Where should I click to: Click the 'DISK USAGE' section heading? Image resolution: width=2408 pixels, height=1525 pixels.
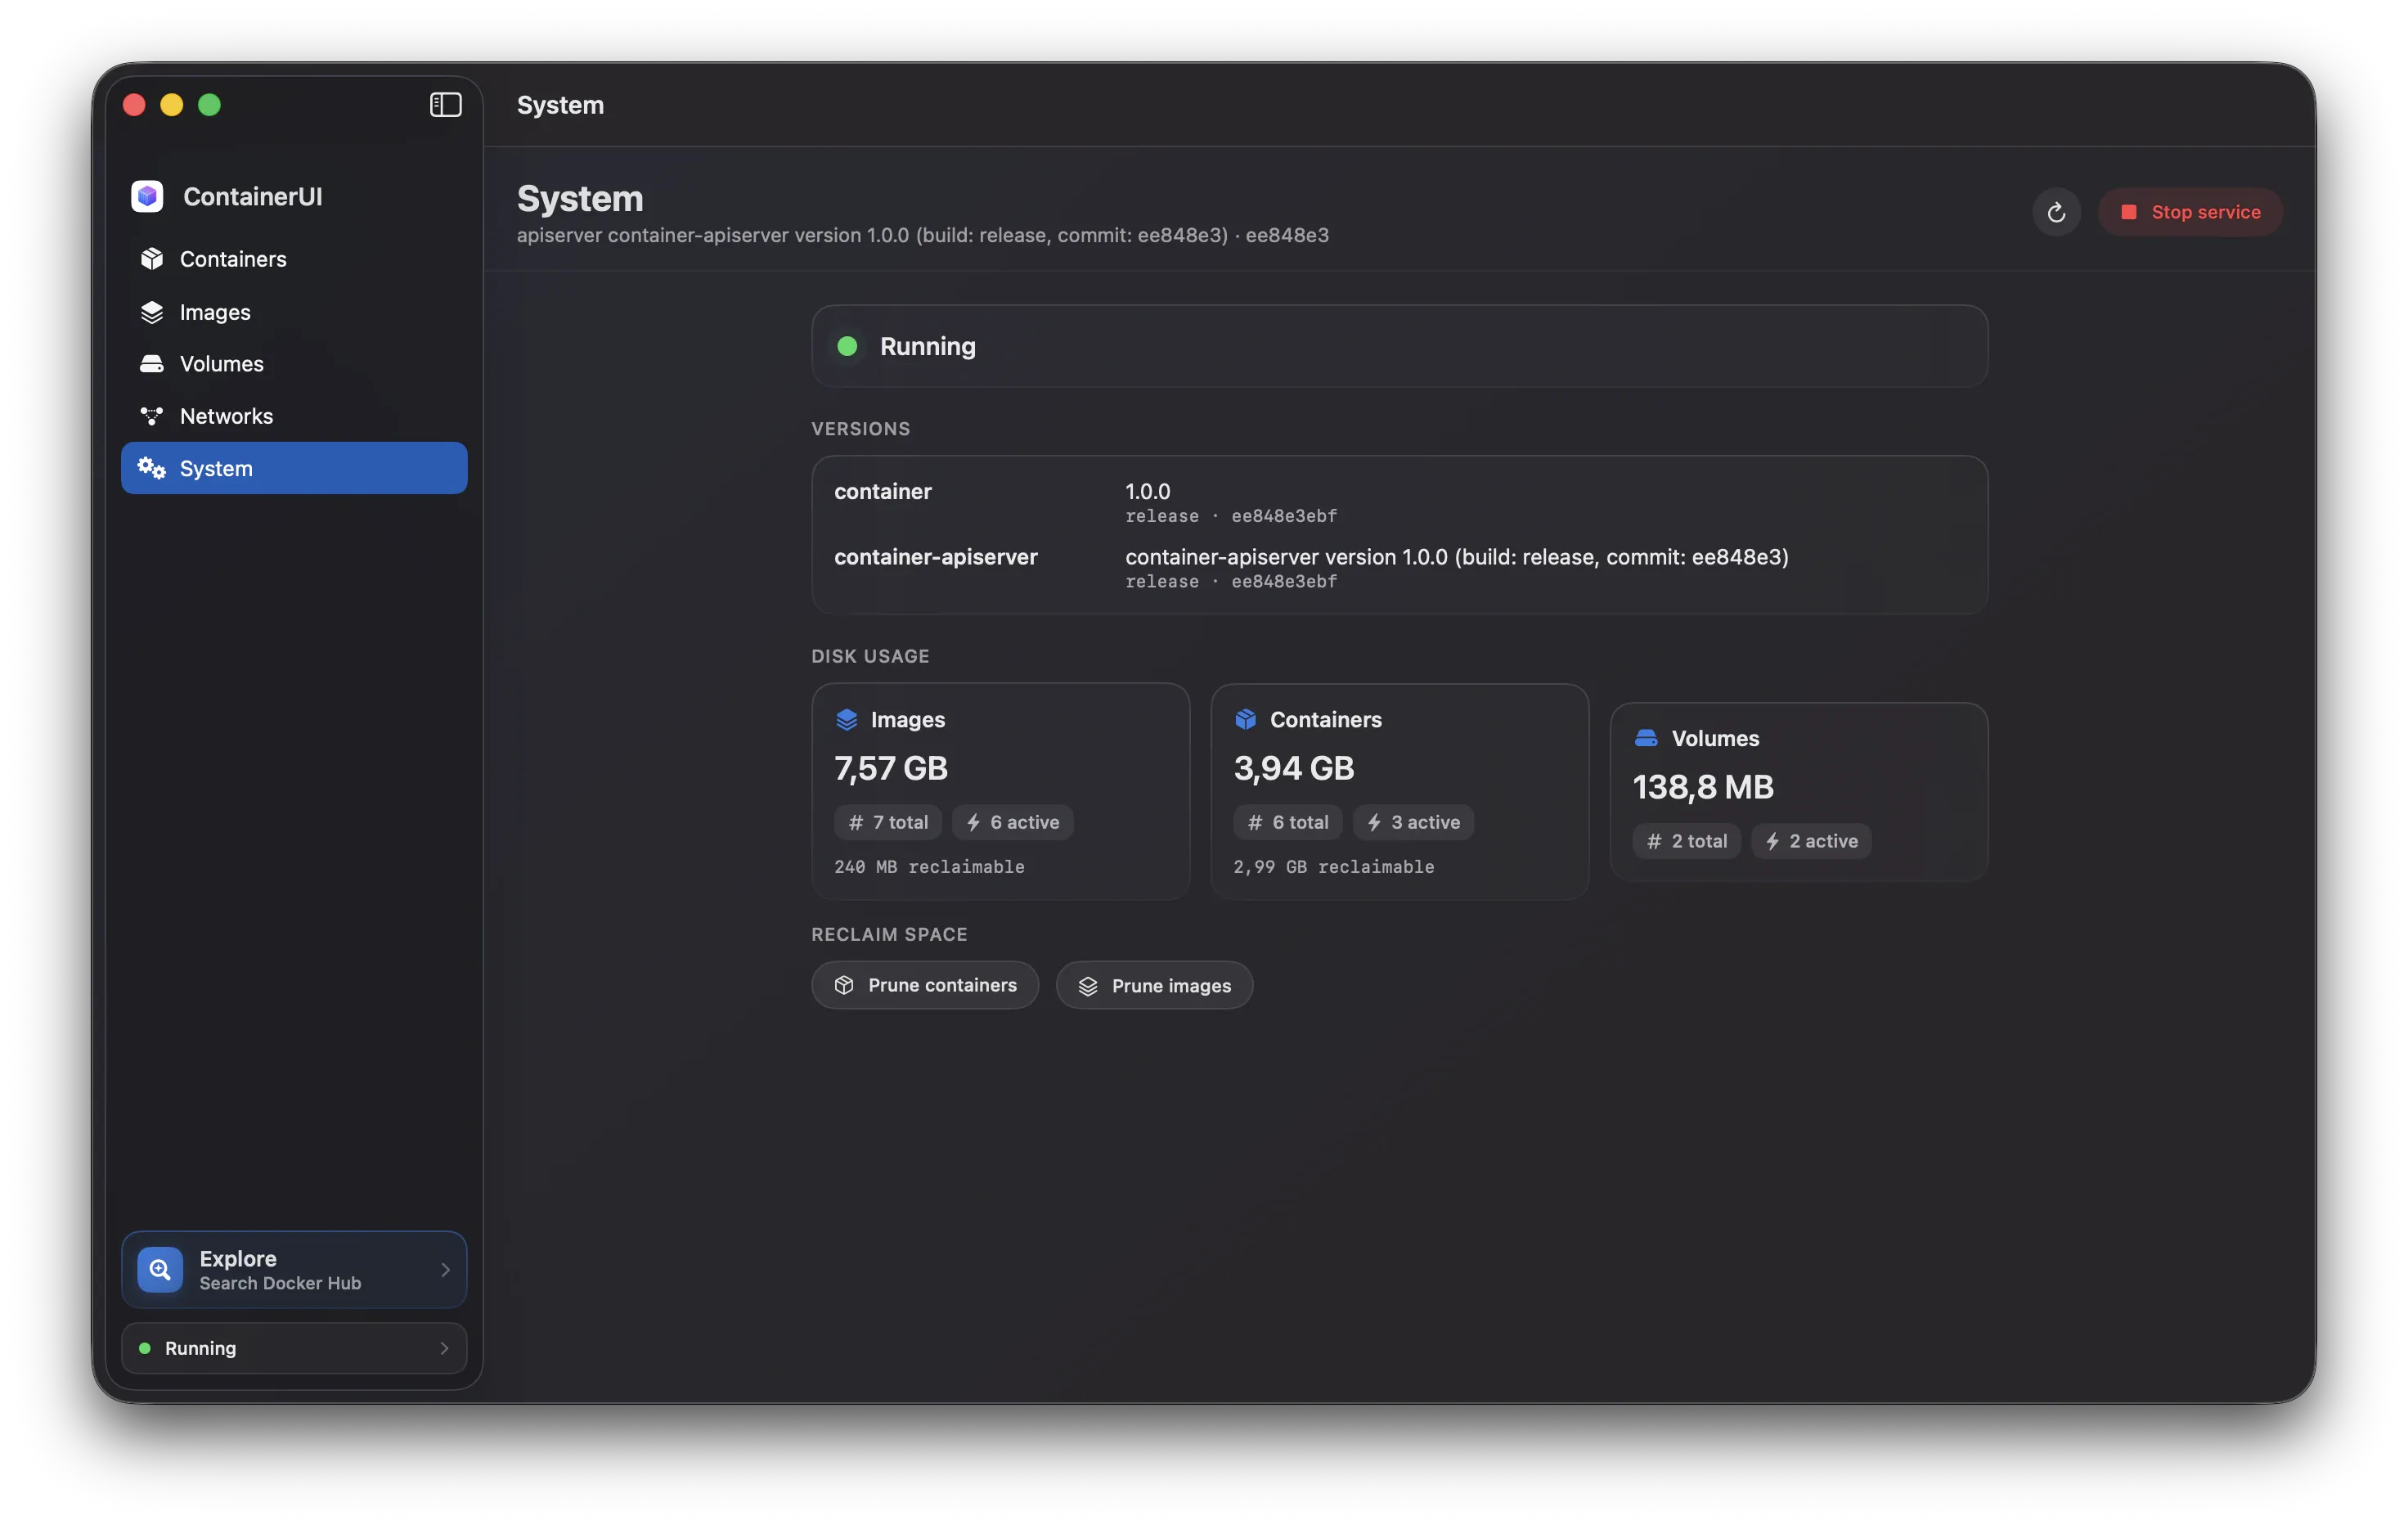click(870, 656)
